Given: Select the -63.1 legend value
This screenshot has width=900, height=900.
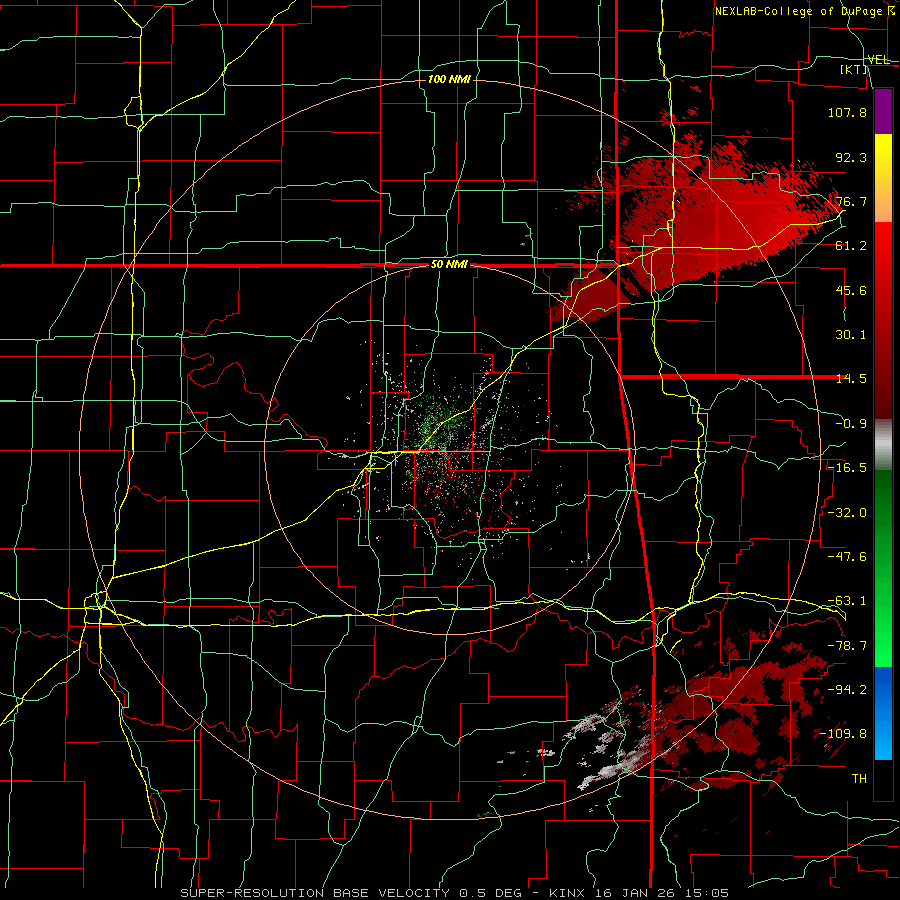Looking at the screenshot, I should [x=847, y=601].
